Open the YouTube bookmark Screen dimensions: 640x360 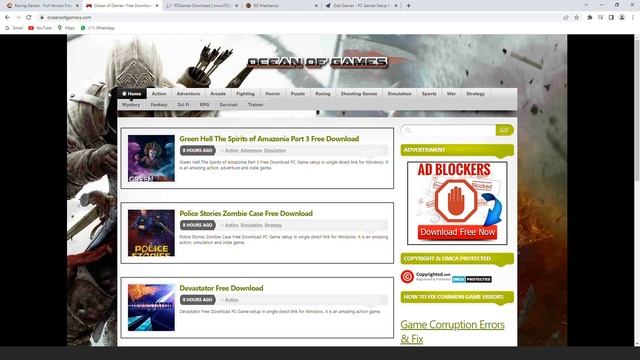click(x=40, y=28)
